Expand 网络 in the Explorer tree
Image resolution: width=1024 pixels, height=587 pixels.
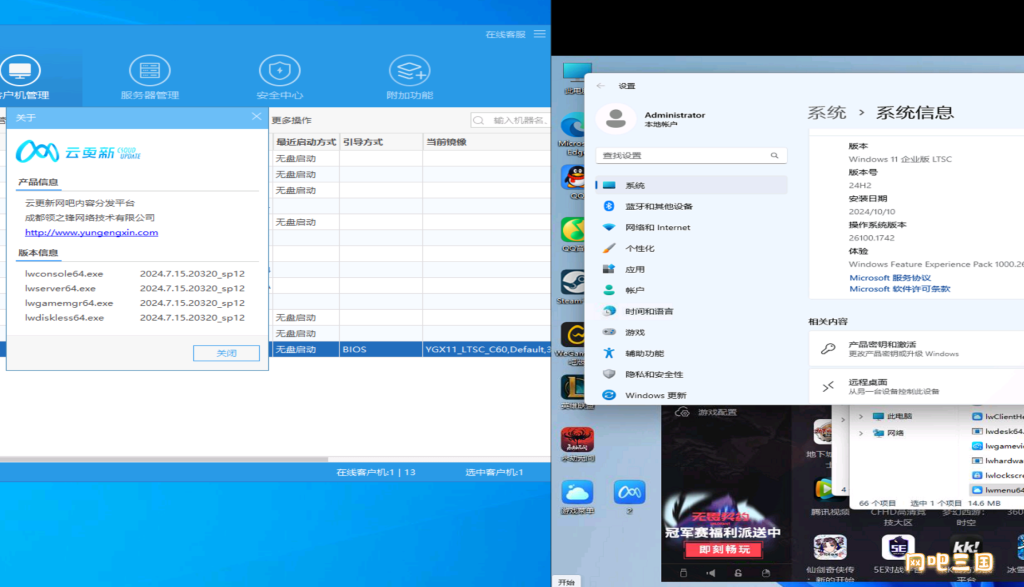click(861, 433)
